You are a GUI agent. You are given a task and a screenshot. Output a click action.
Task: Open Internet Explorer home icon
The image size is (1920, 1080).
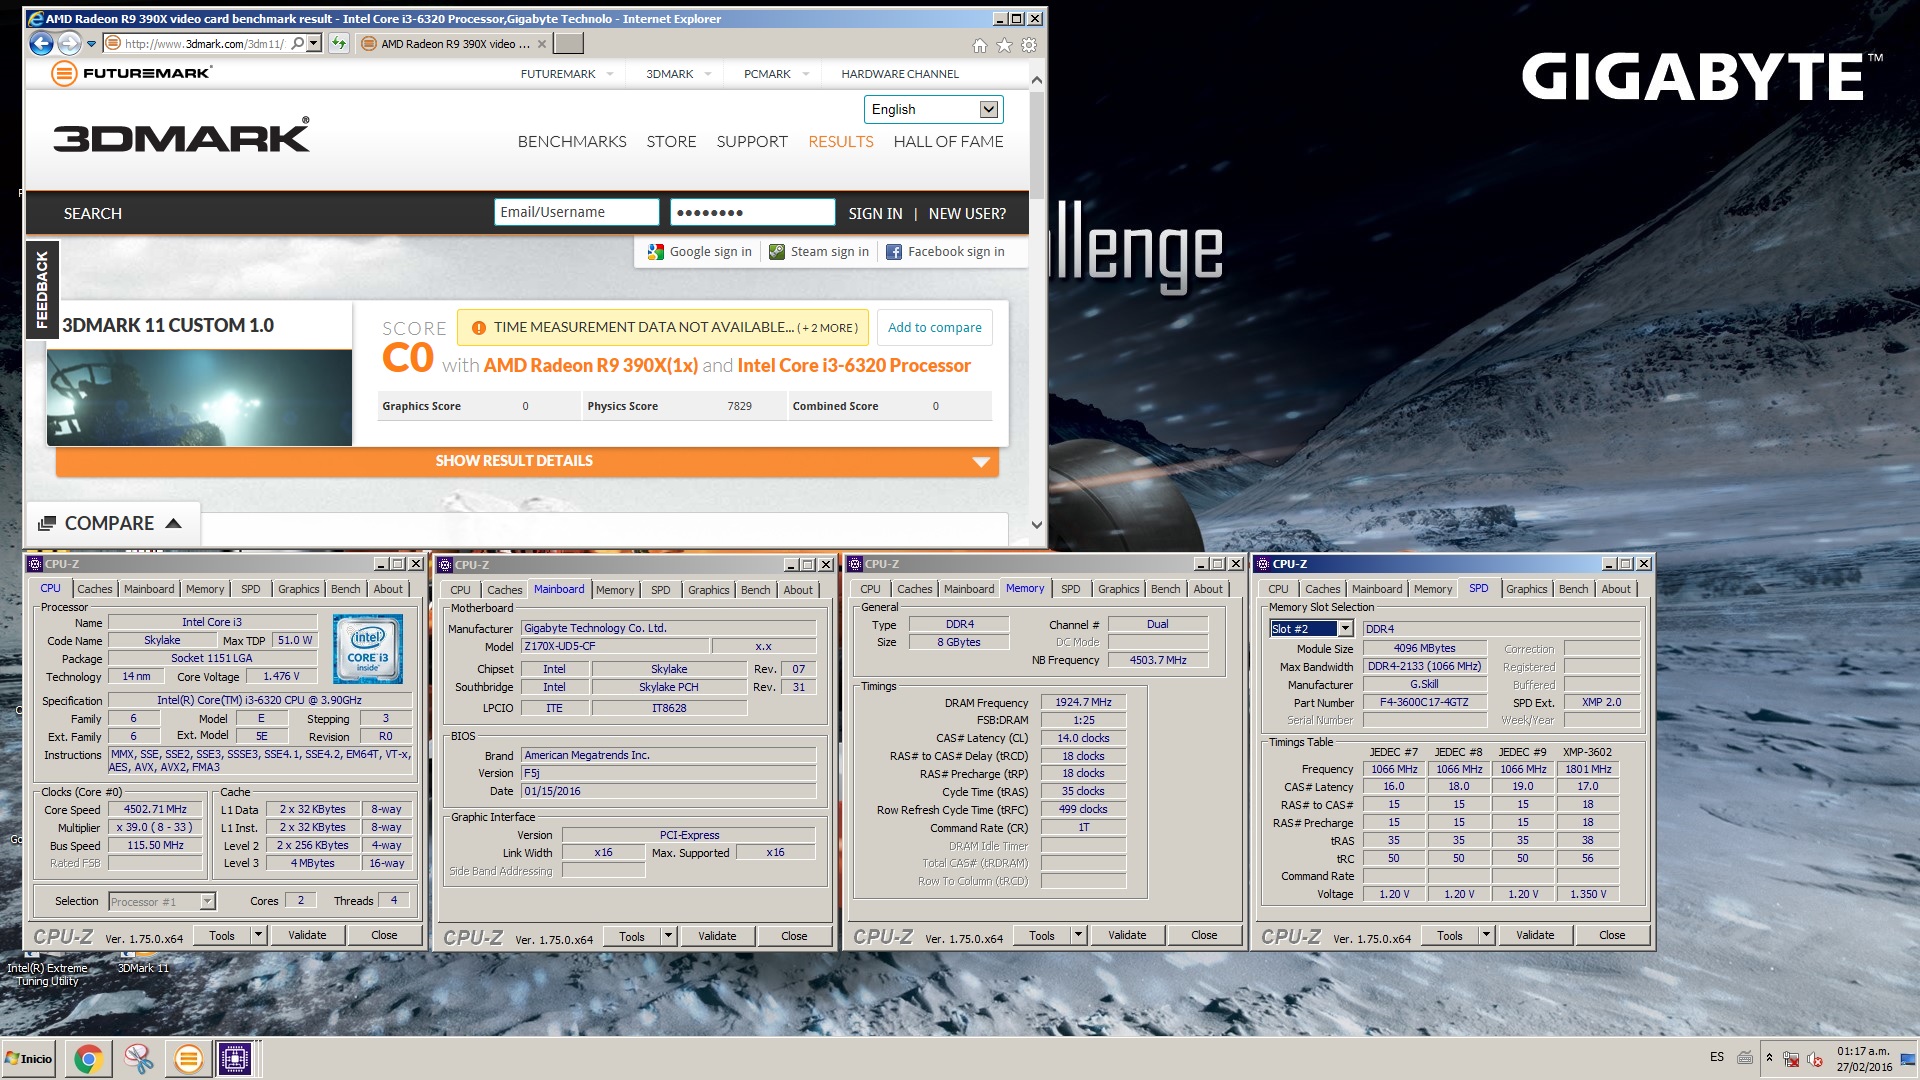point(979,45)
